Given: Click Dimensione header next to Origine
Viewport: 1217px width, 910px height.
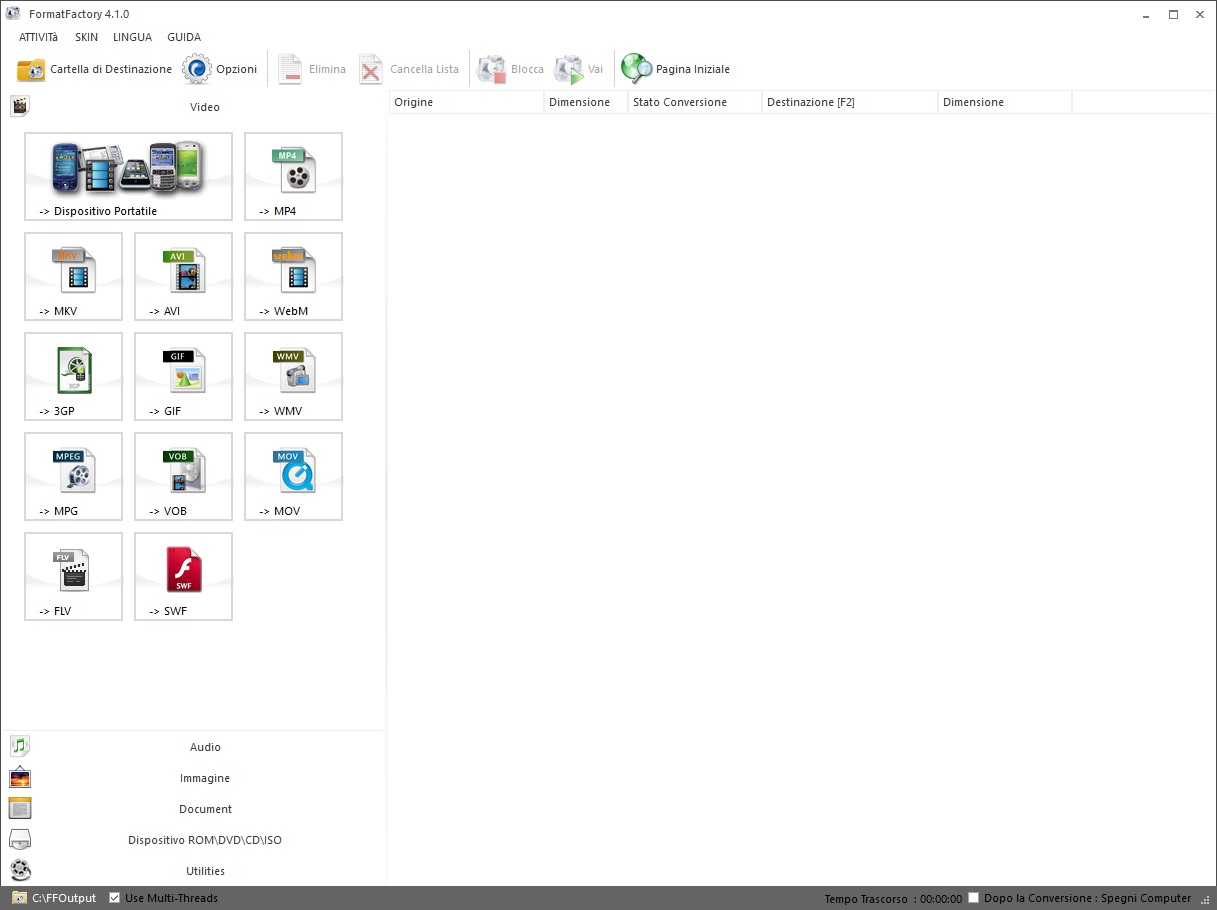Looking at the screenshot, I should point(586,102).
